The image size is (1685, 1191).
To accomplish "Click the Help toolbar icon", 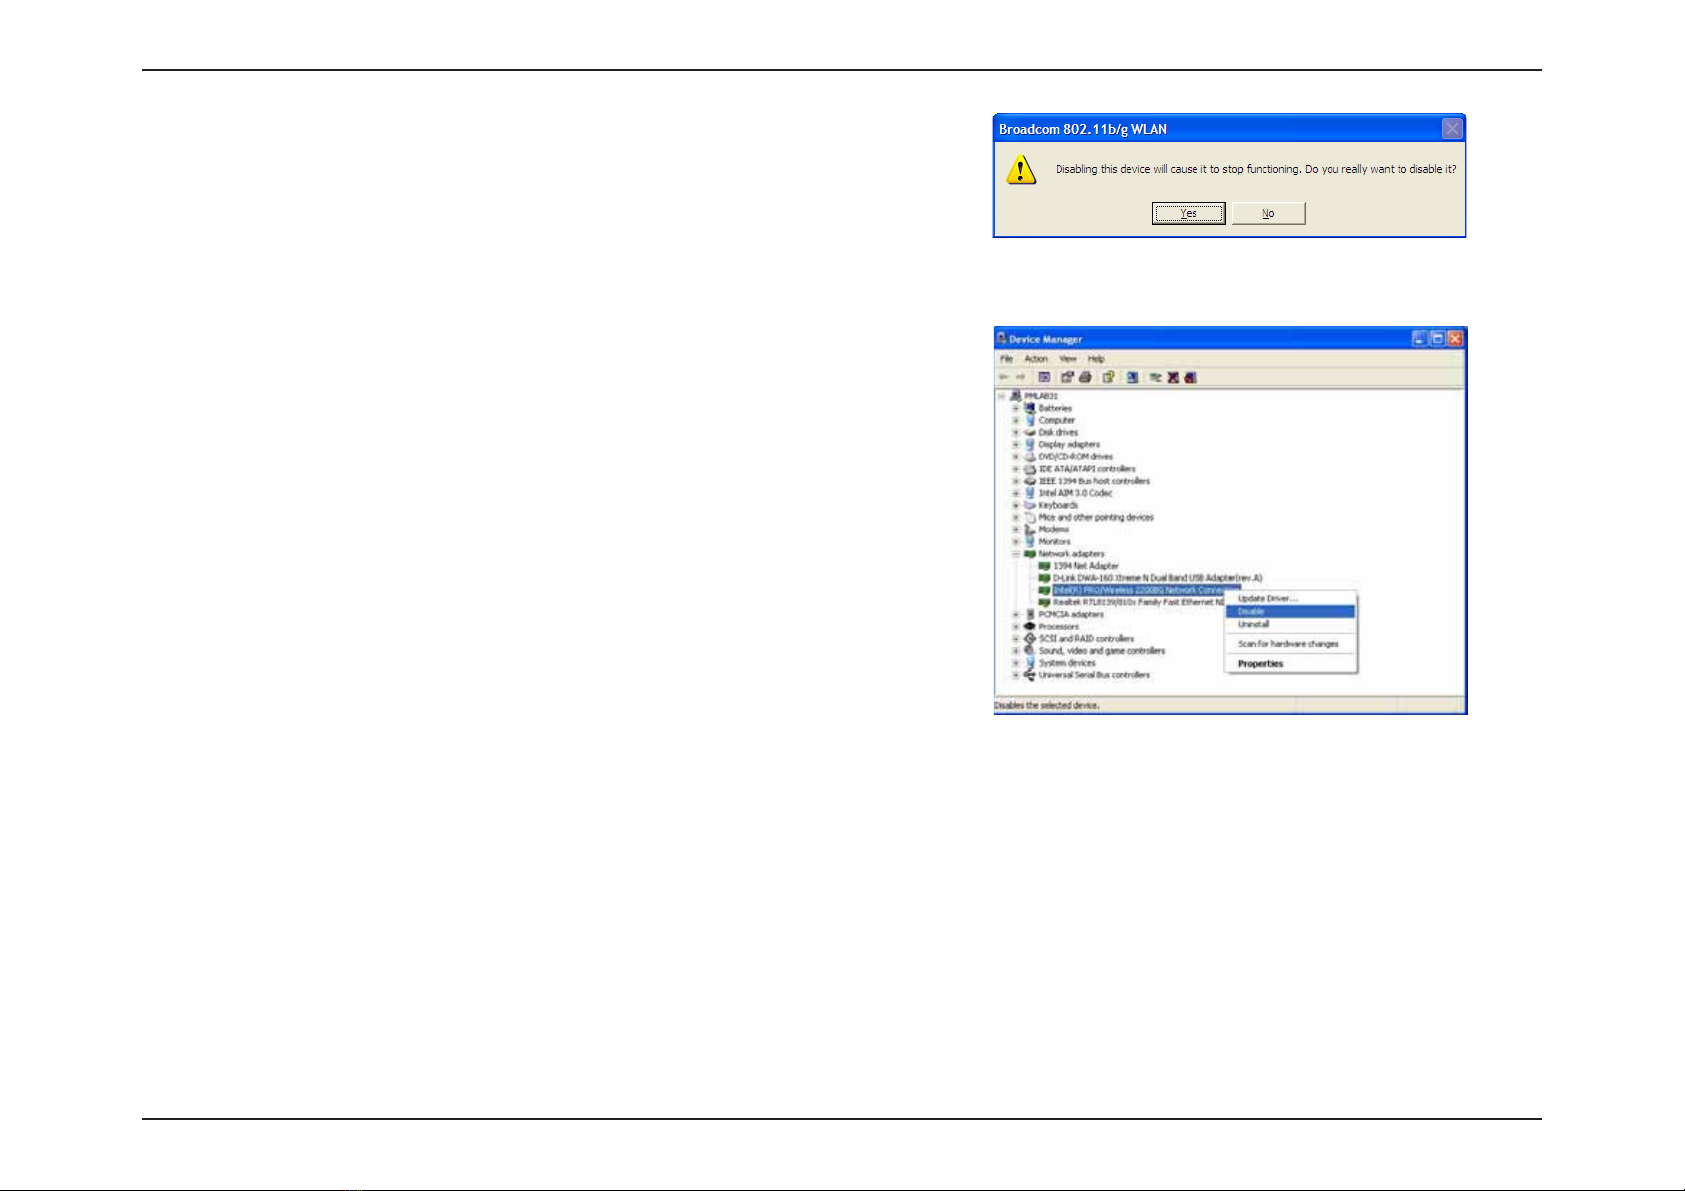I will point(1108,377).
